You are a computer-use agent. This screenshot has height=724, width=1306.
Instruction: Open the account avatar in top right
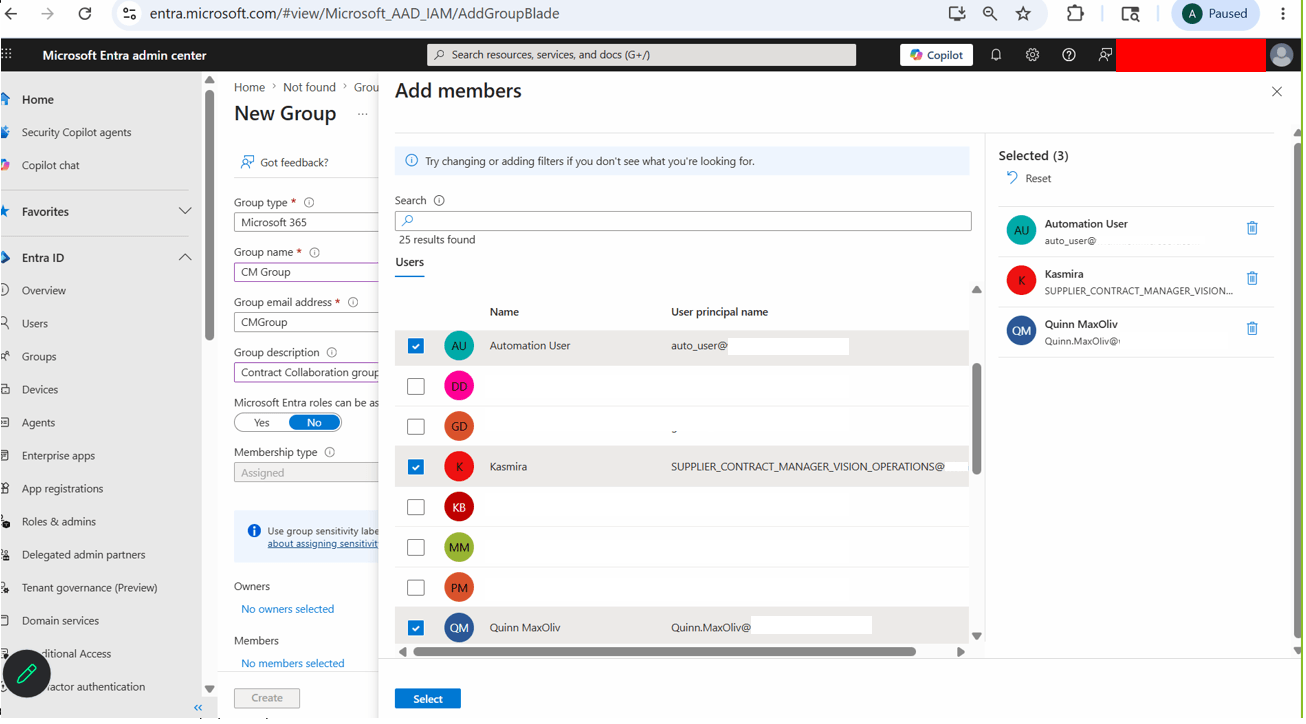point(1281,55)
